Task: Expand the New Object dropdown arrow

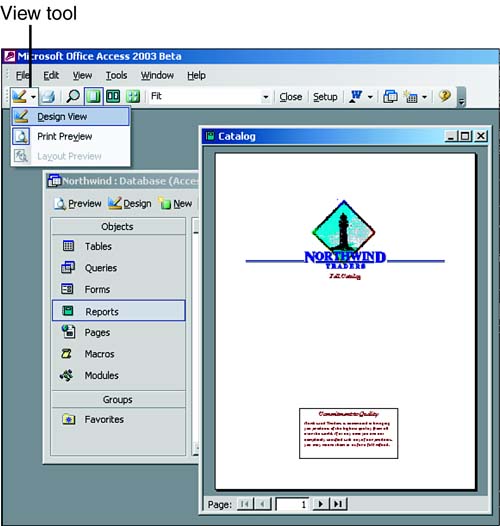Action: point(424,97)
